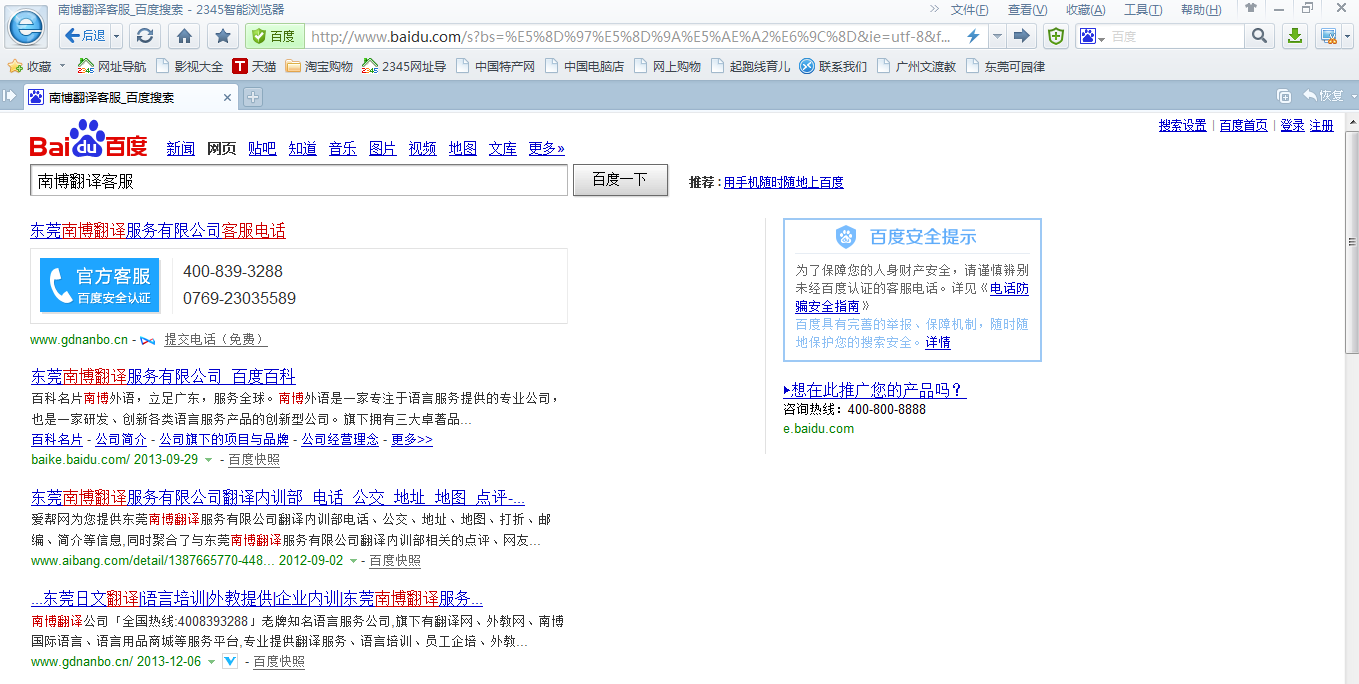Screen dimensions: 1359x684
Task: Open the skin shirt icon in title bar
Action: 1250,8
